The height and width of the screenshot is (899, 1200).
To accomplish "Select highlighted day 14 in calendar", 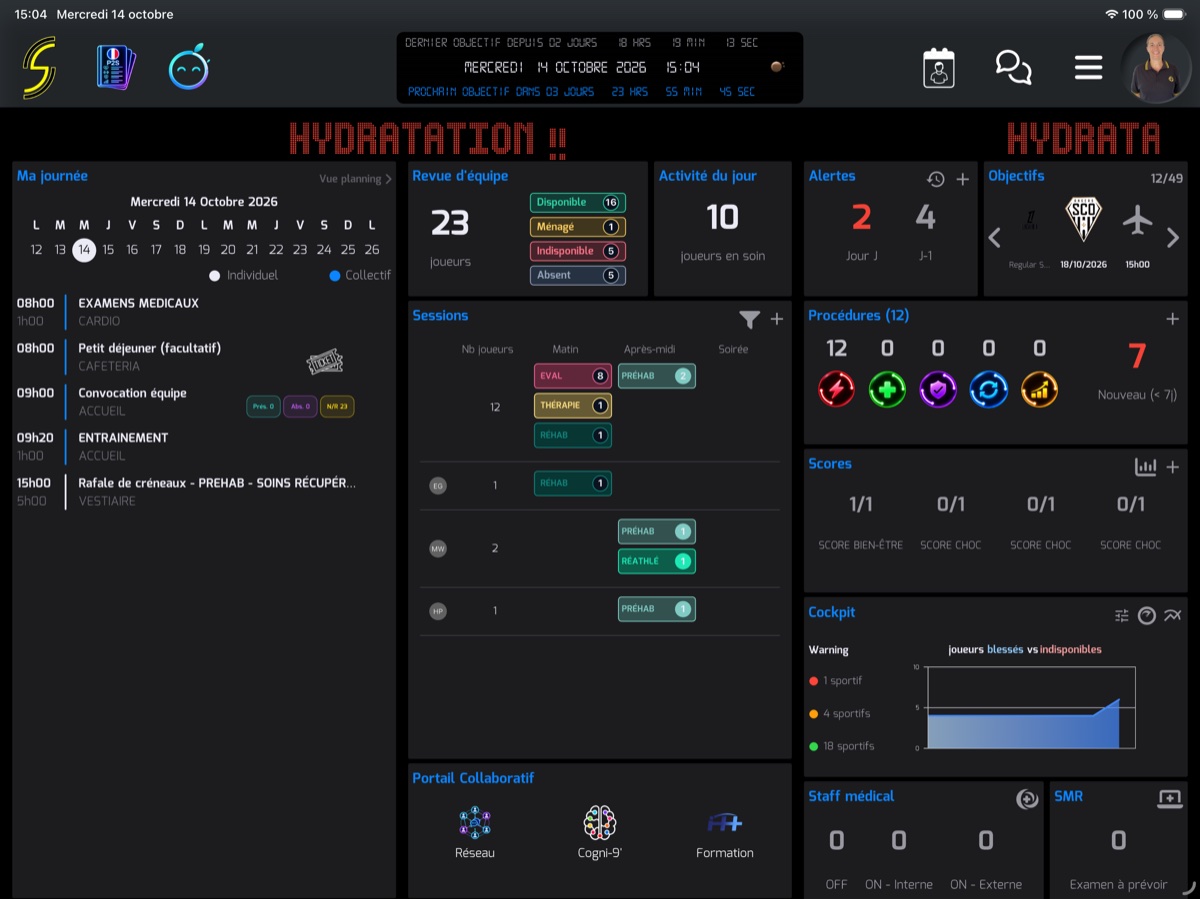I will tap(84, 250).
